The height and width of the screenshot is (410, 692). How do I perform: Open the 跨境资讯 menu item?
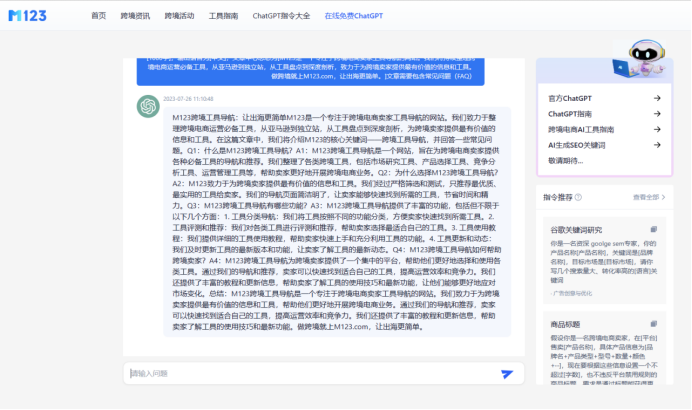click(135, 16)
